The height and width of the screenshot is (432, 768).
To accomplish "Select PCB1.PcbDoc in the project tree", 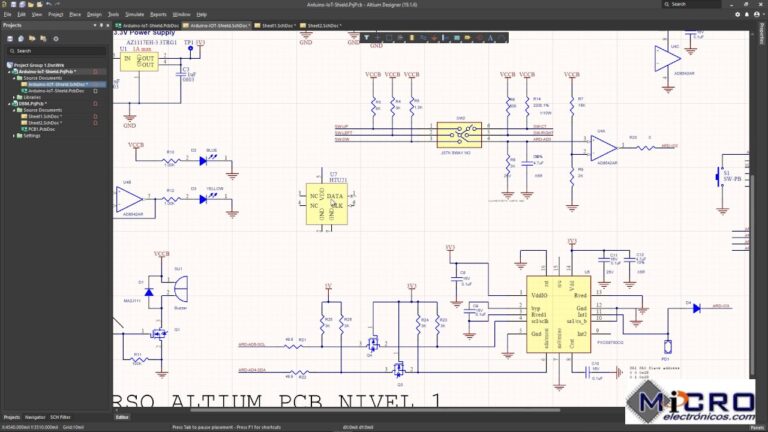I will pyautogui.click(x=38, y=129).
